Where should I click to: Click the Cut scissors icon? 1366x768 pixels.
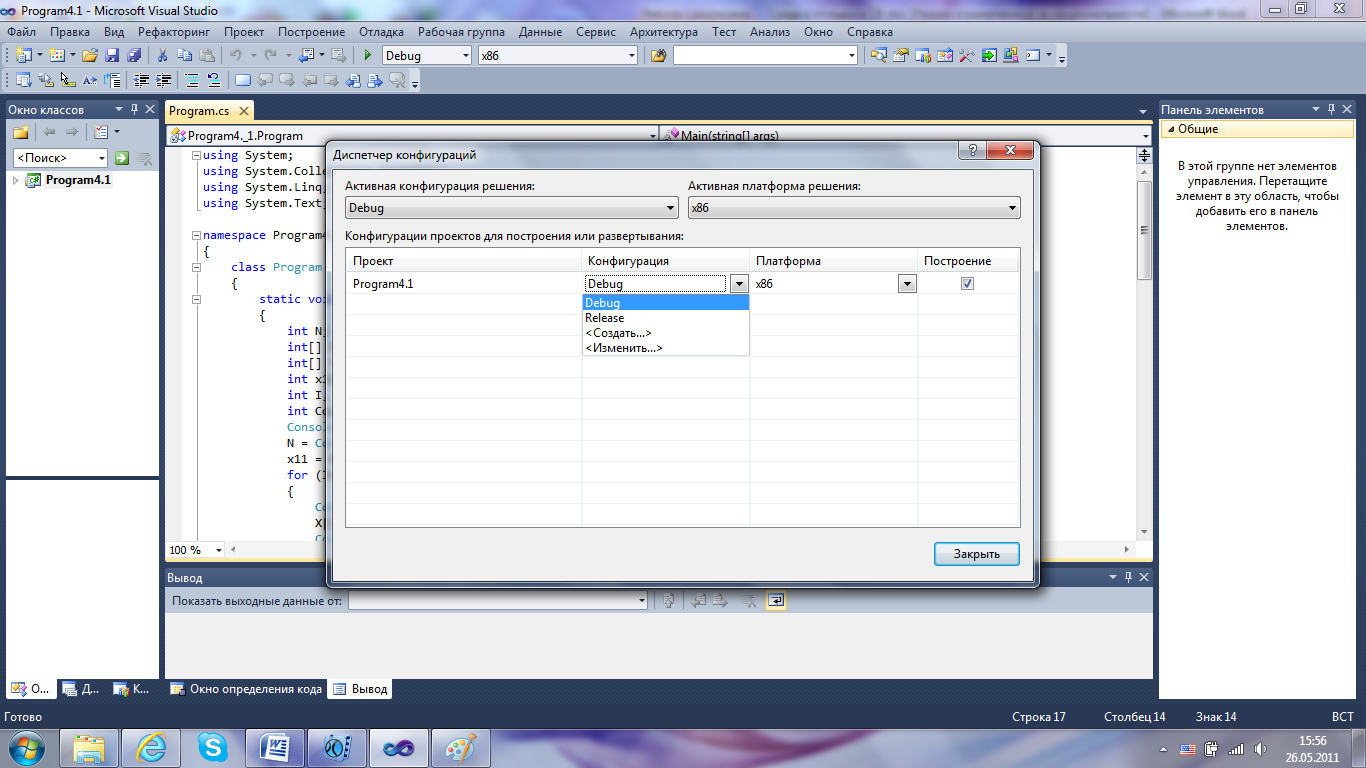[162, 55]
